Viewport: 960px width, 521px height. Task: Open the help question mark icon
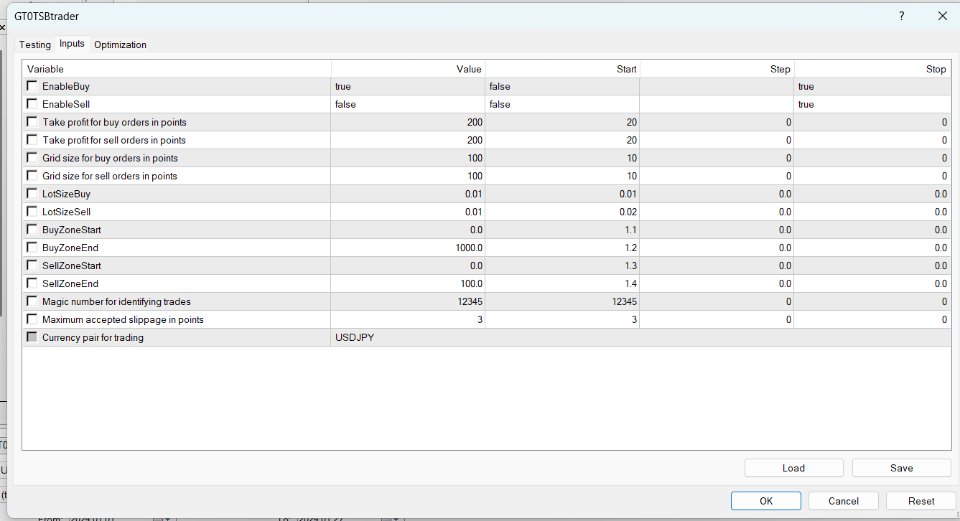pos(901,16)
